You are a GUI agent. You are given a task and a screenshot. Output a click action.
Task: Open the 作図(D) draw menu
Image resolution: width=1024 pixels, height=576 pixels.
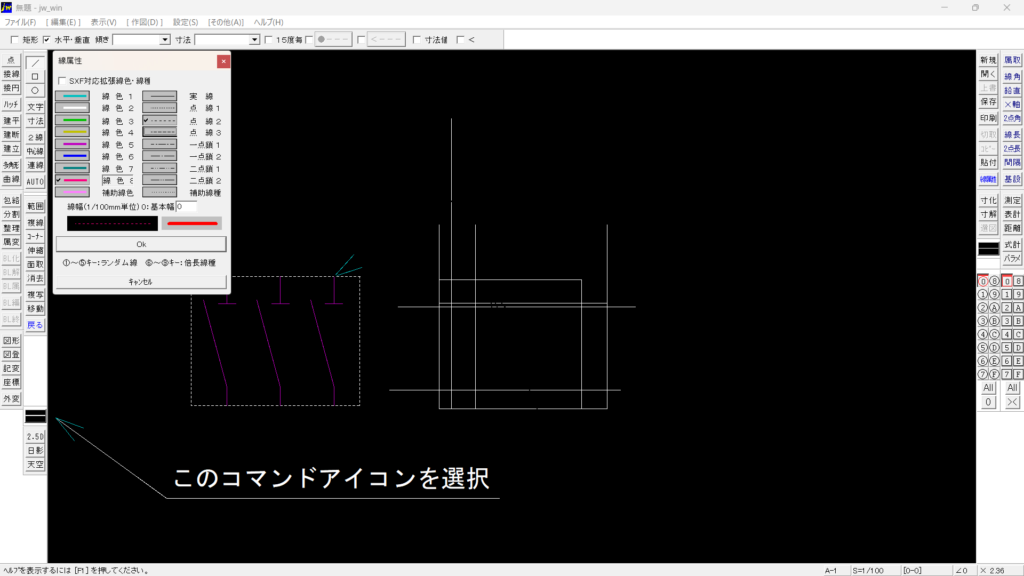coord(144,22)
